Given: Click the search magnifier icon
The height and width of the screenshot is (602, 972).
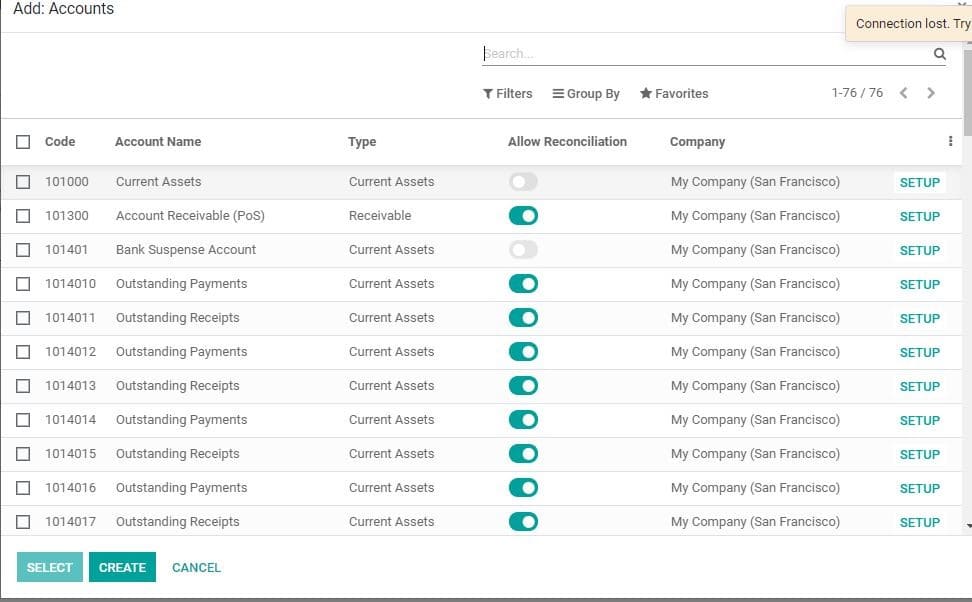Looking at the screenshot, I should point(938,54).
